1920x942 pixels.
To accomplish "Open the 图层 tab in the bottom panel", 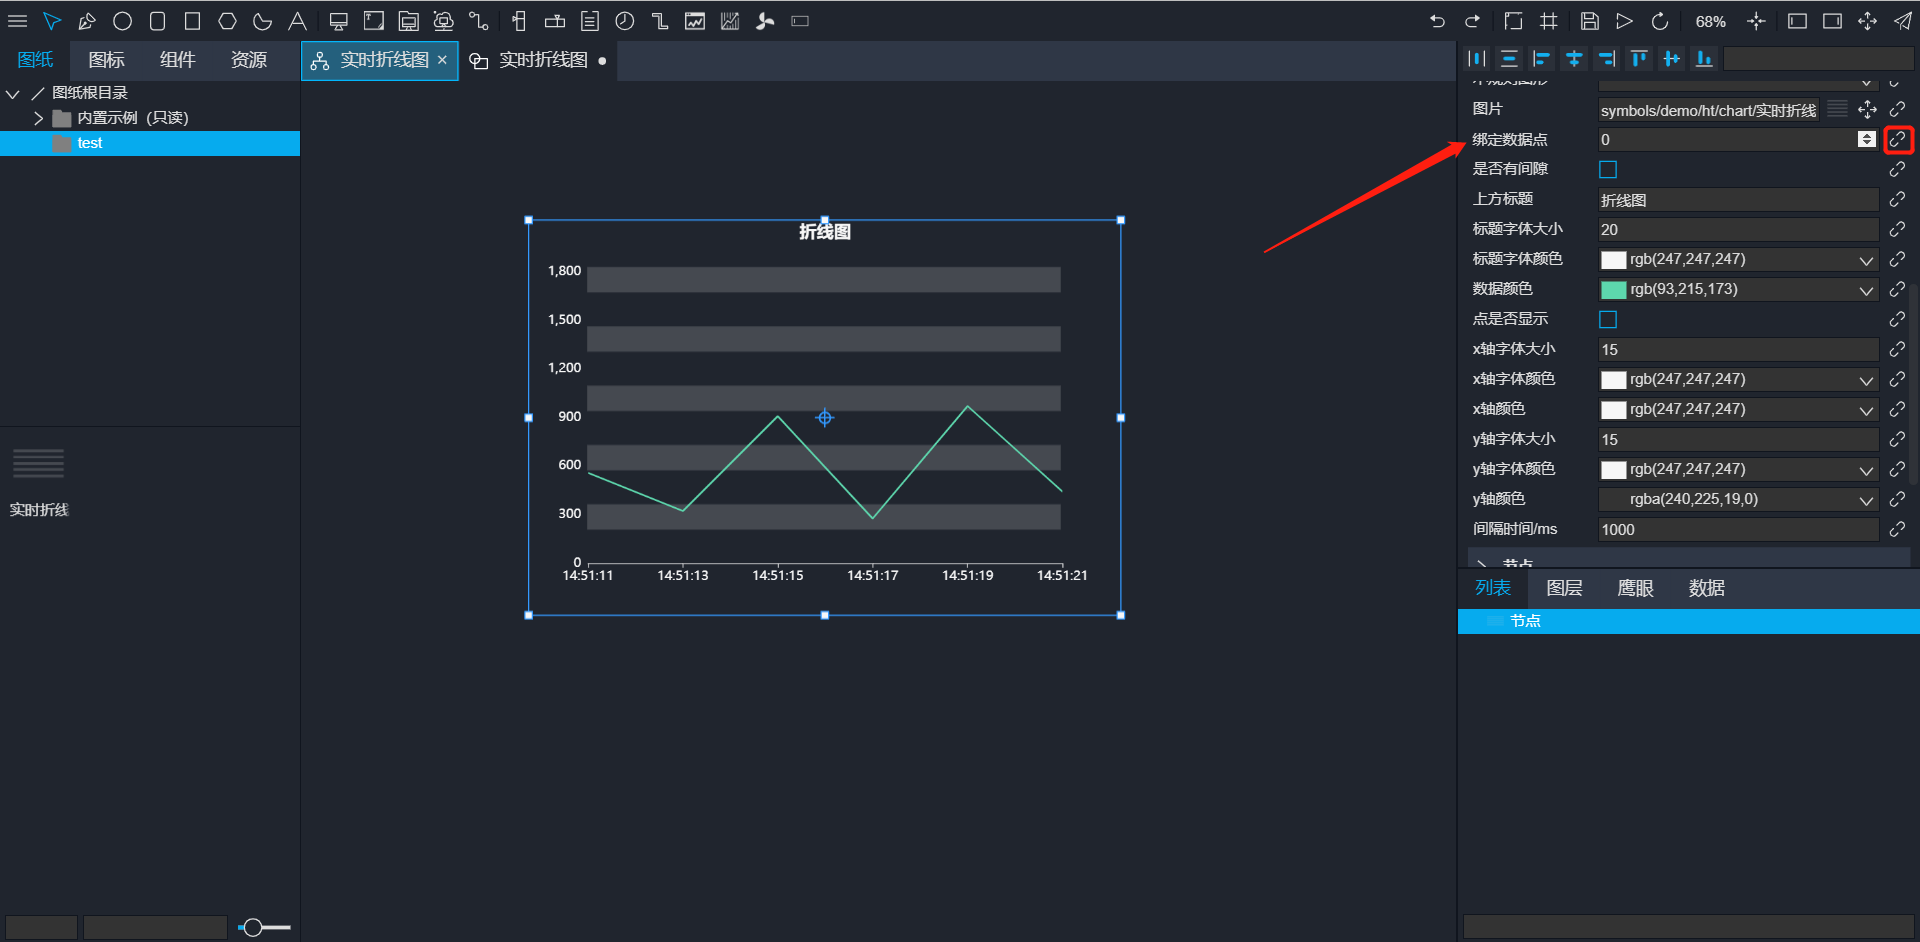I will coord(1564,588).
